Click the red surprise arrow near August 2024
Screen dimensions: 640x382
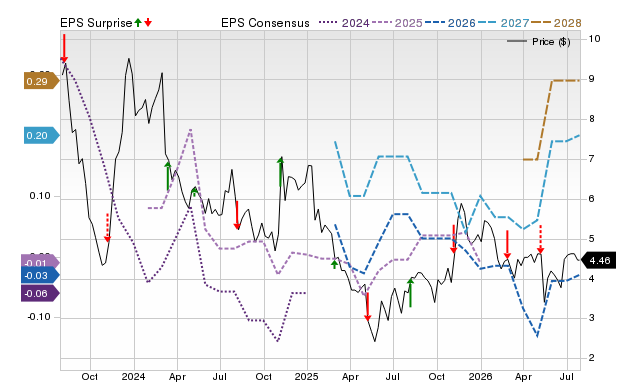click(237, 215)
